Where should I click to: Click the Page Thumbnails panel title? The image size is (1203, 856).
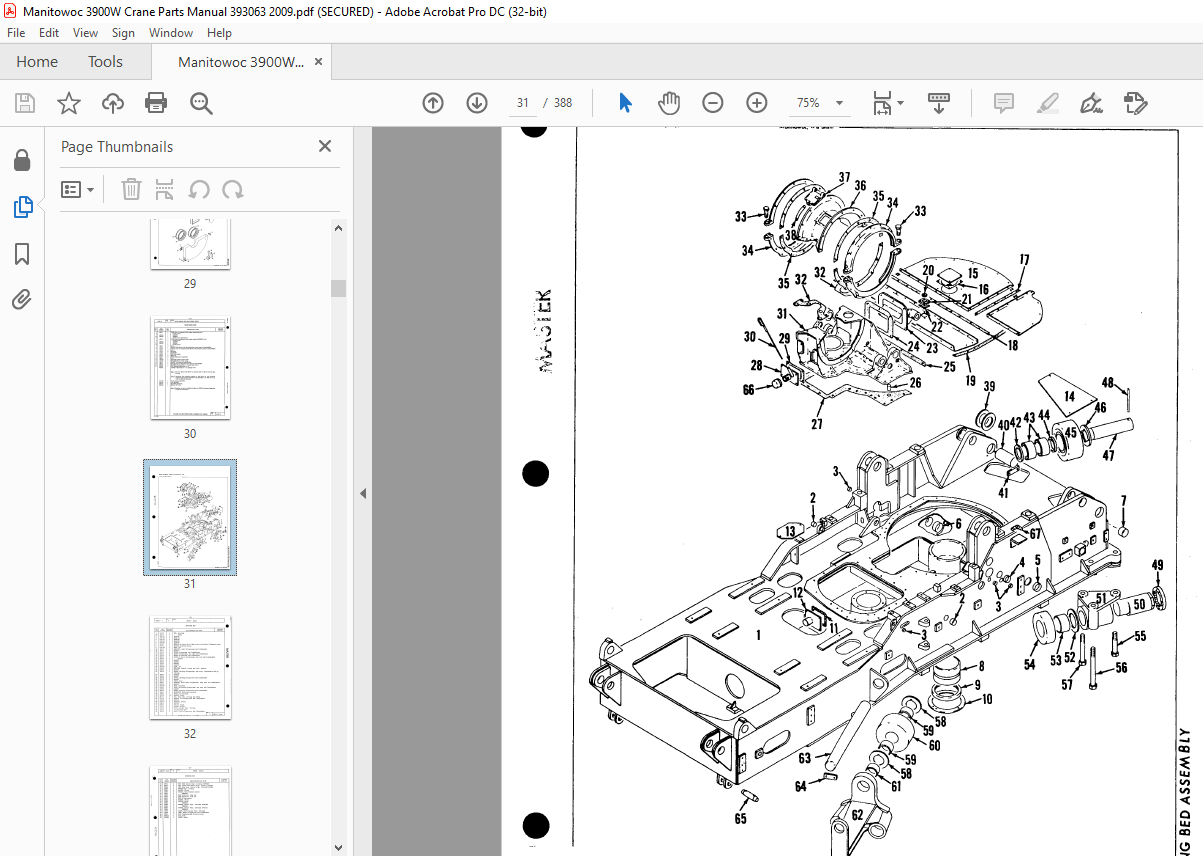click(117, 147)
